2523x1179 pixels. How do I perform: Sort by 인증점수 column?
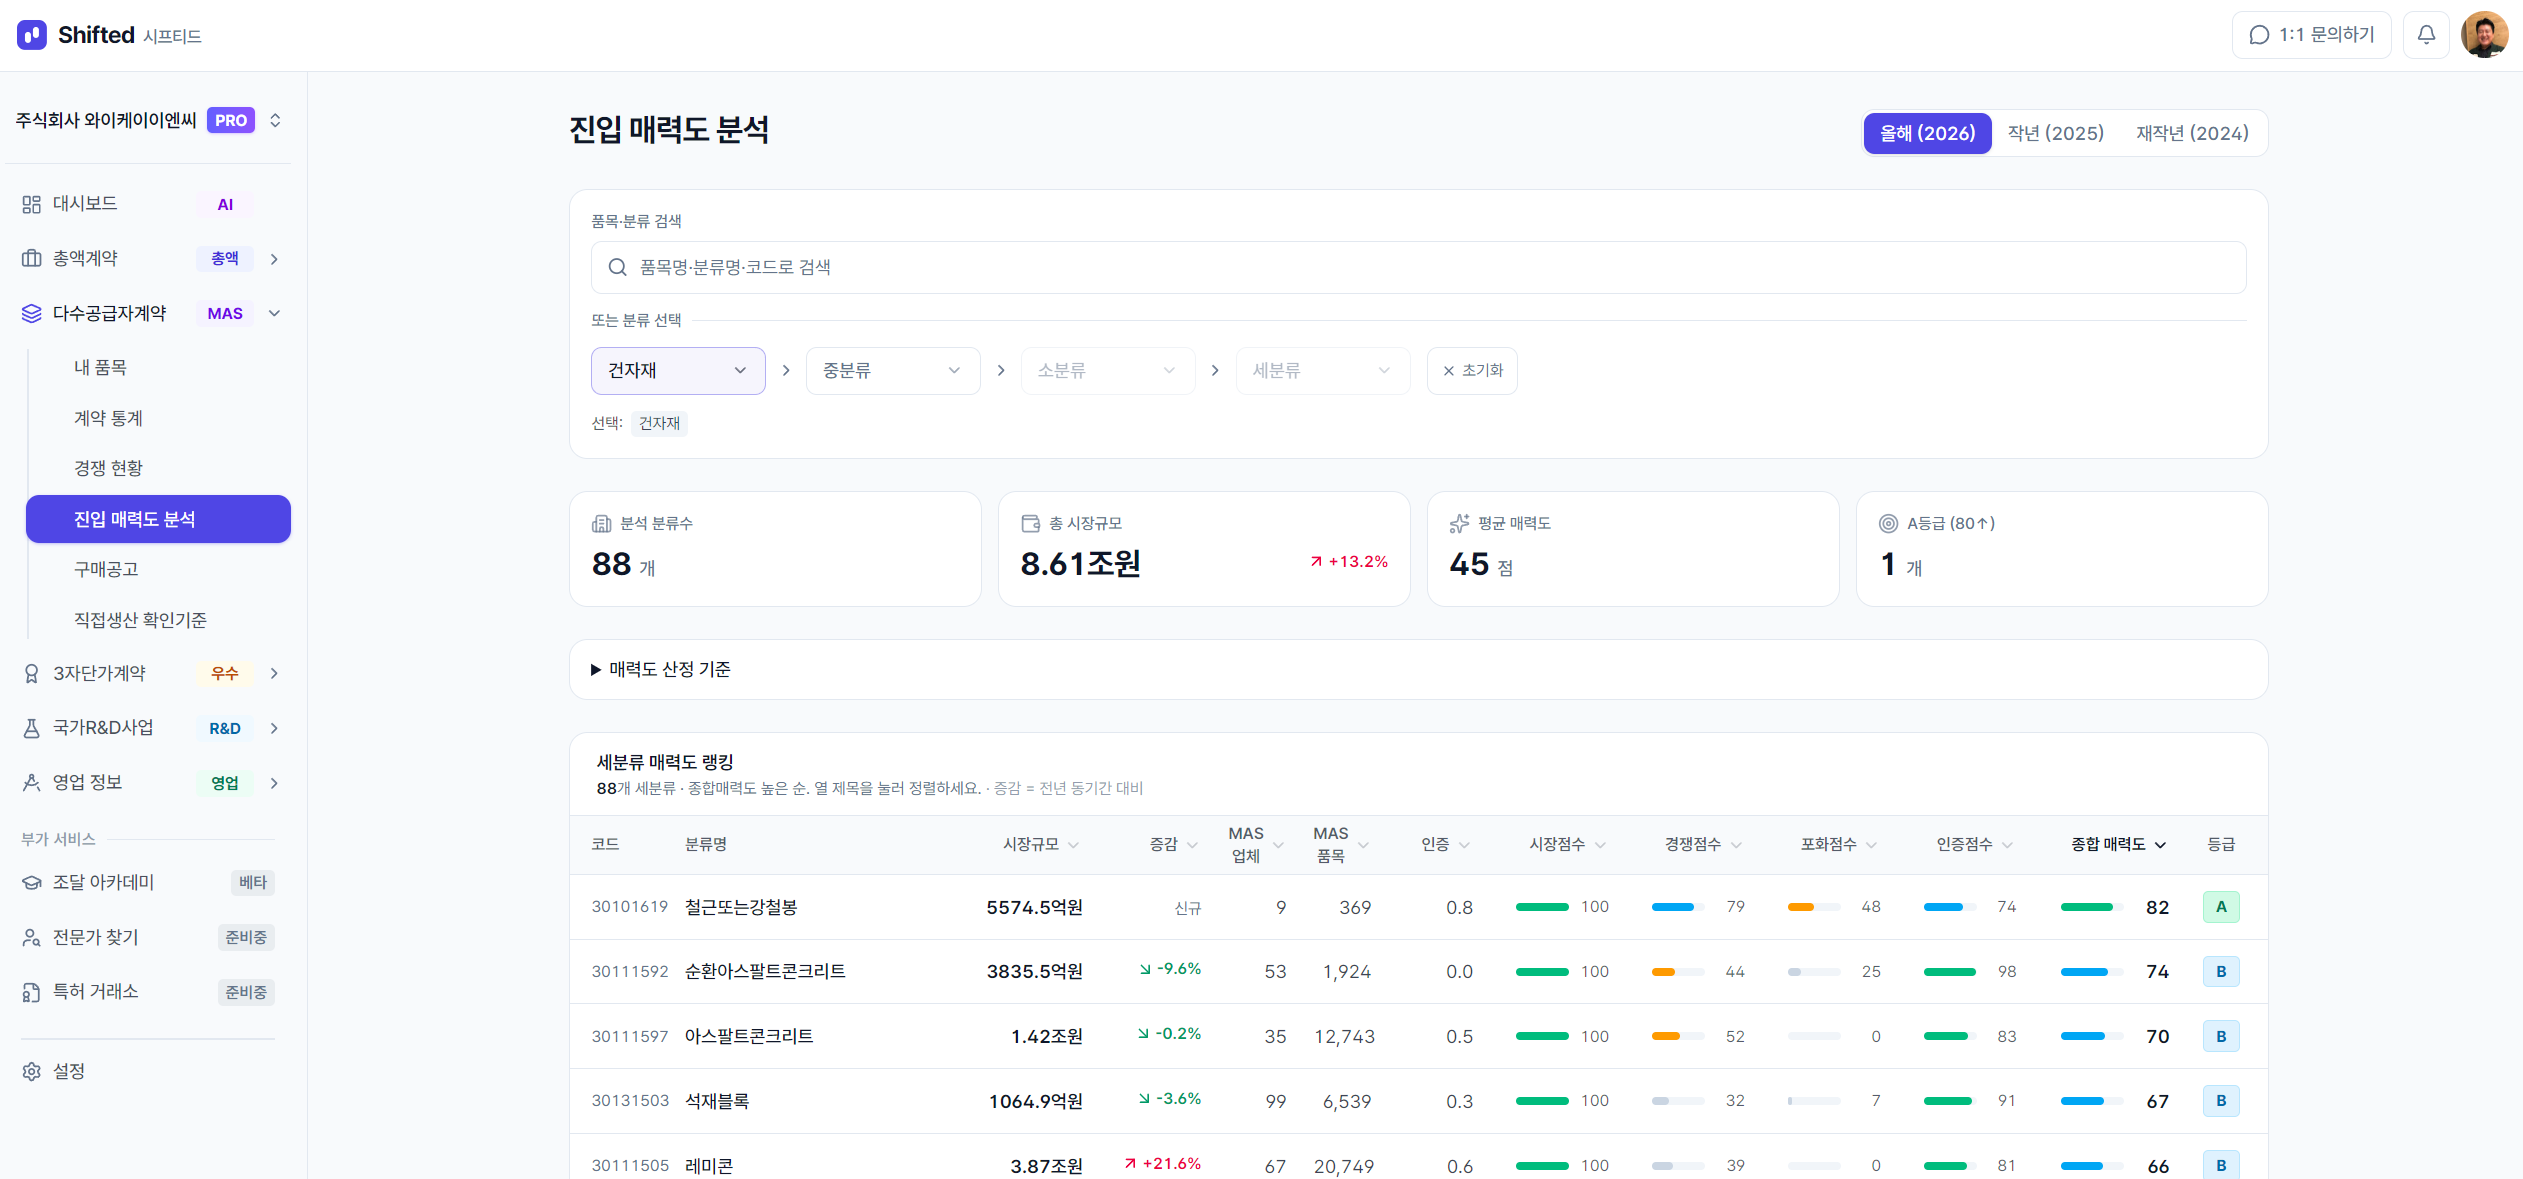click(x=1974, y=845)
